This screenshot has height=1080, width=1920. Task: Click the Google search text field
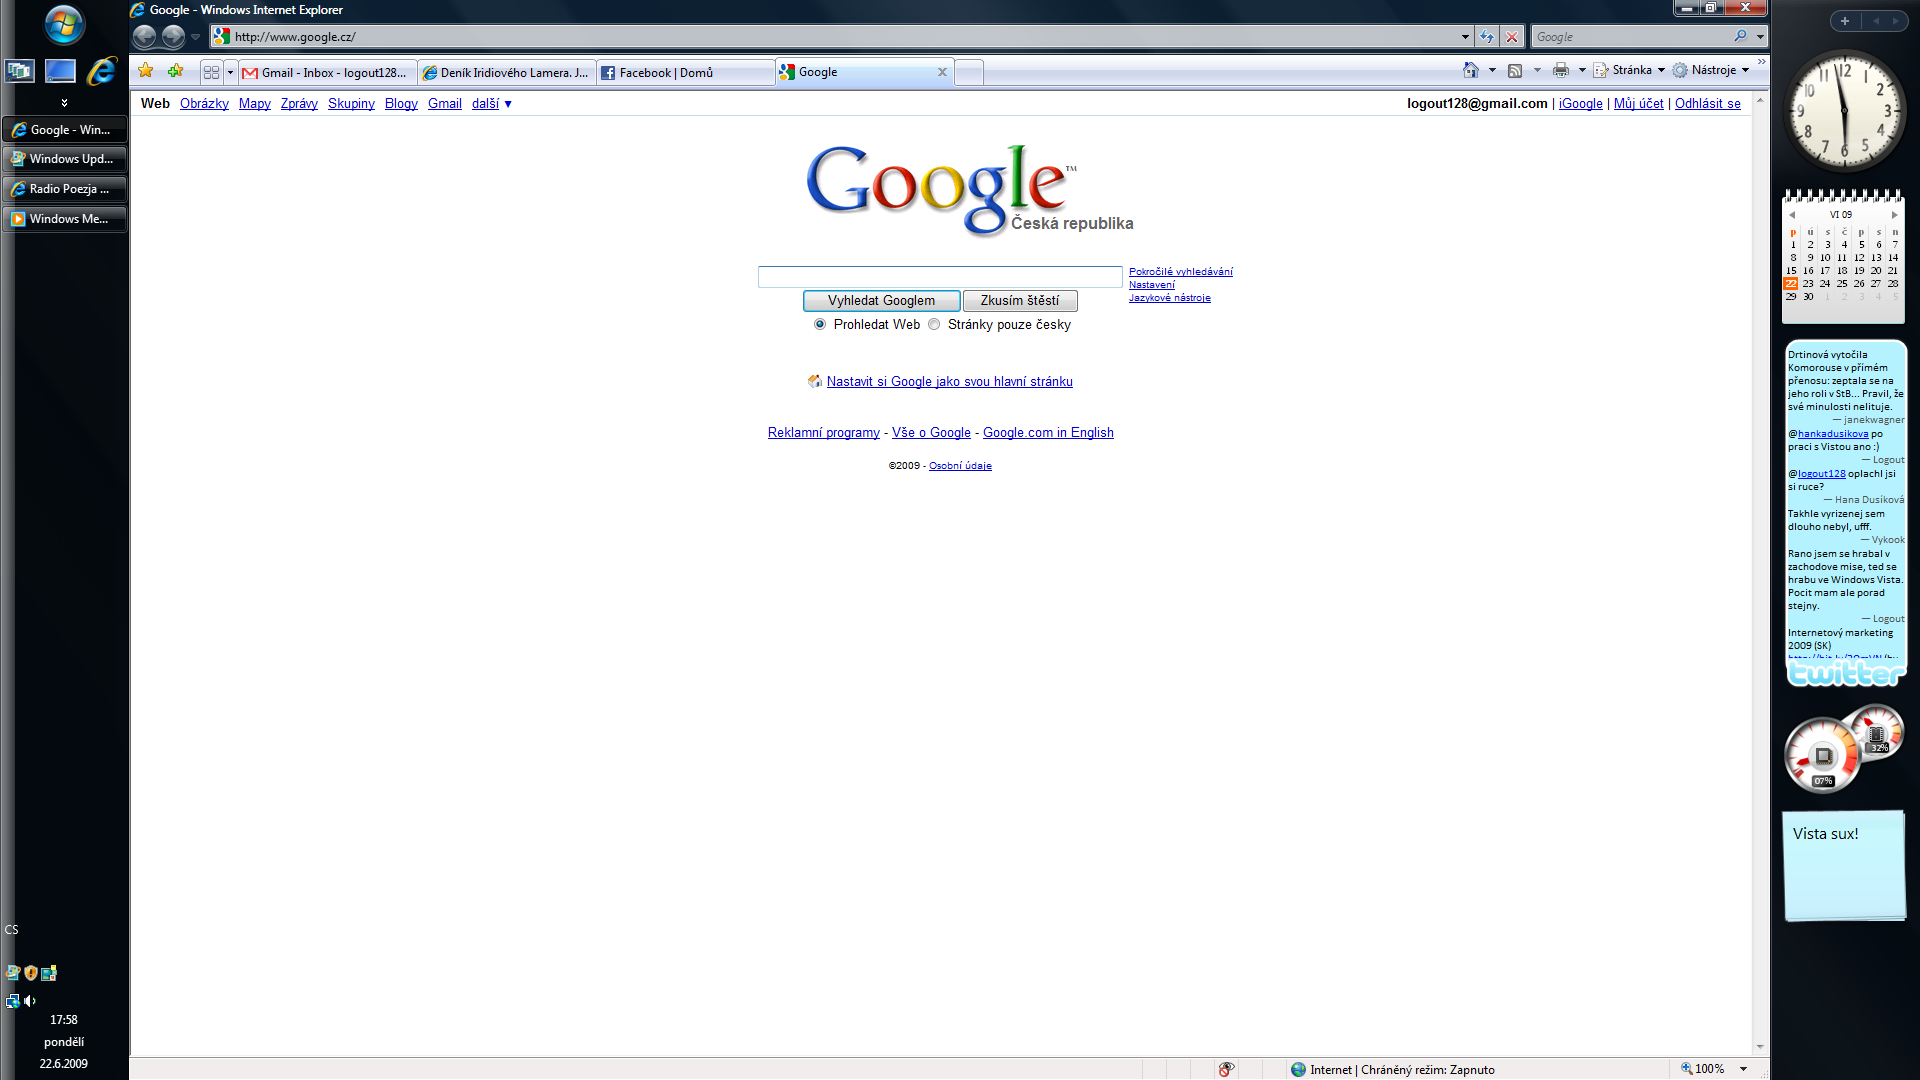pyautogui.click(x=940, y=276)
